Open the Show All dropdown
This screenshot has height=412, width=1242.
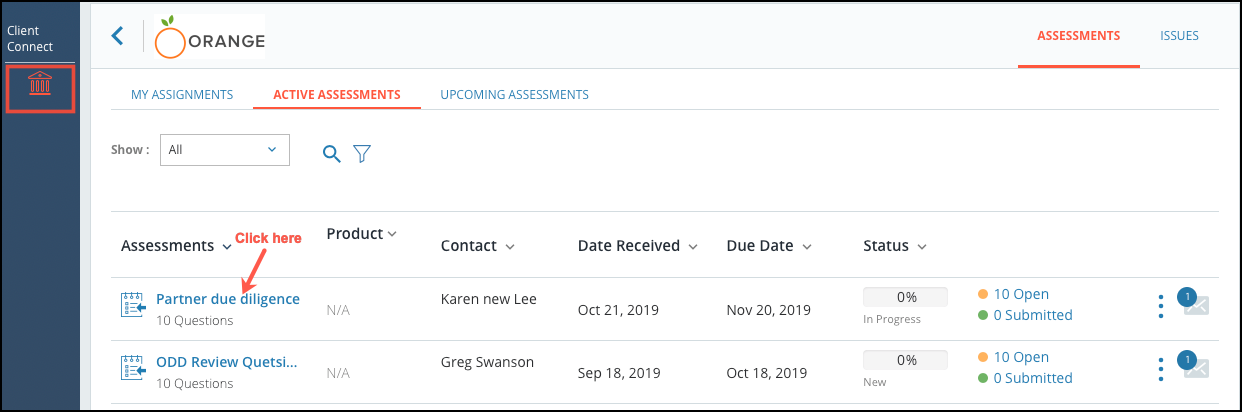(x=225, y=150)
